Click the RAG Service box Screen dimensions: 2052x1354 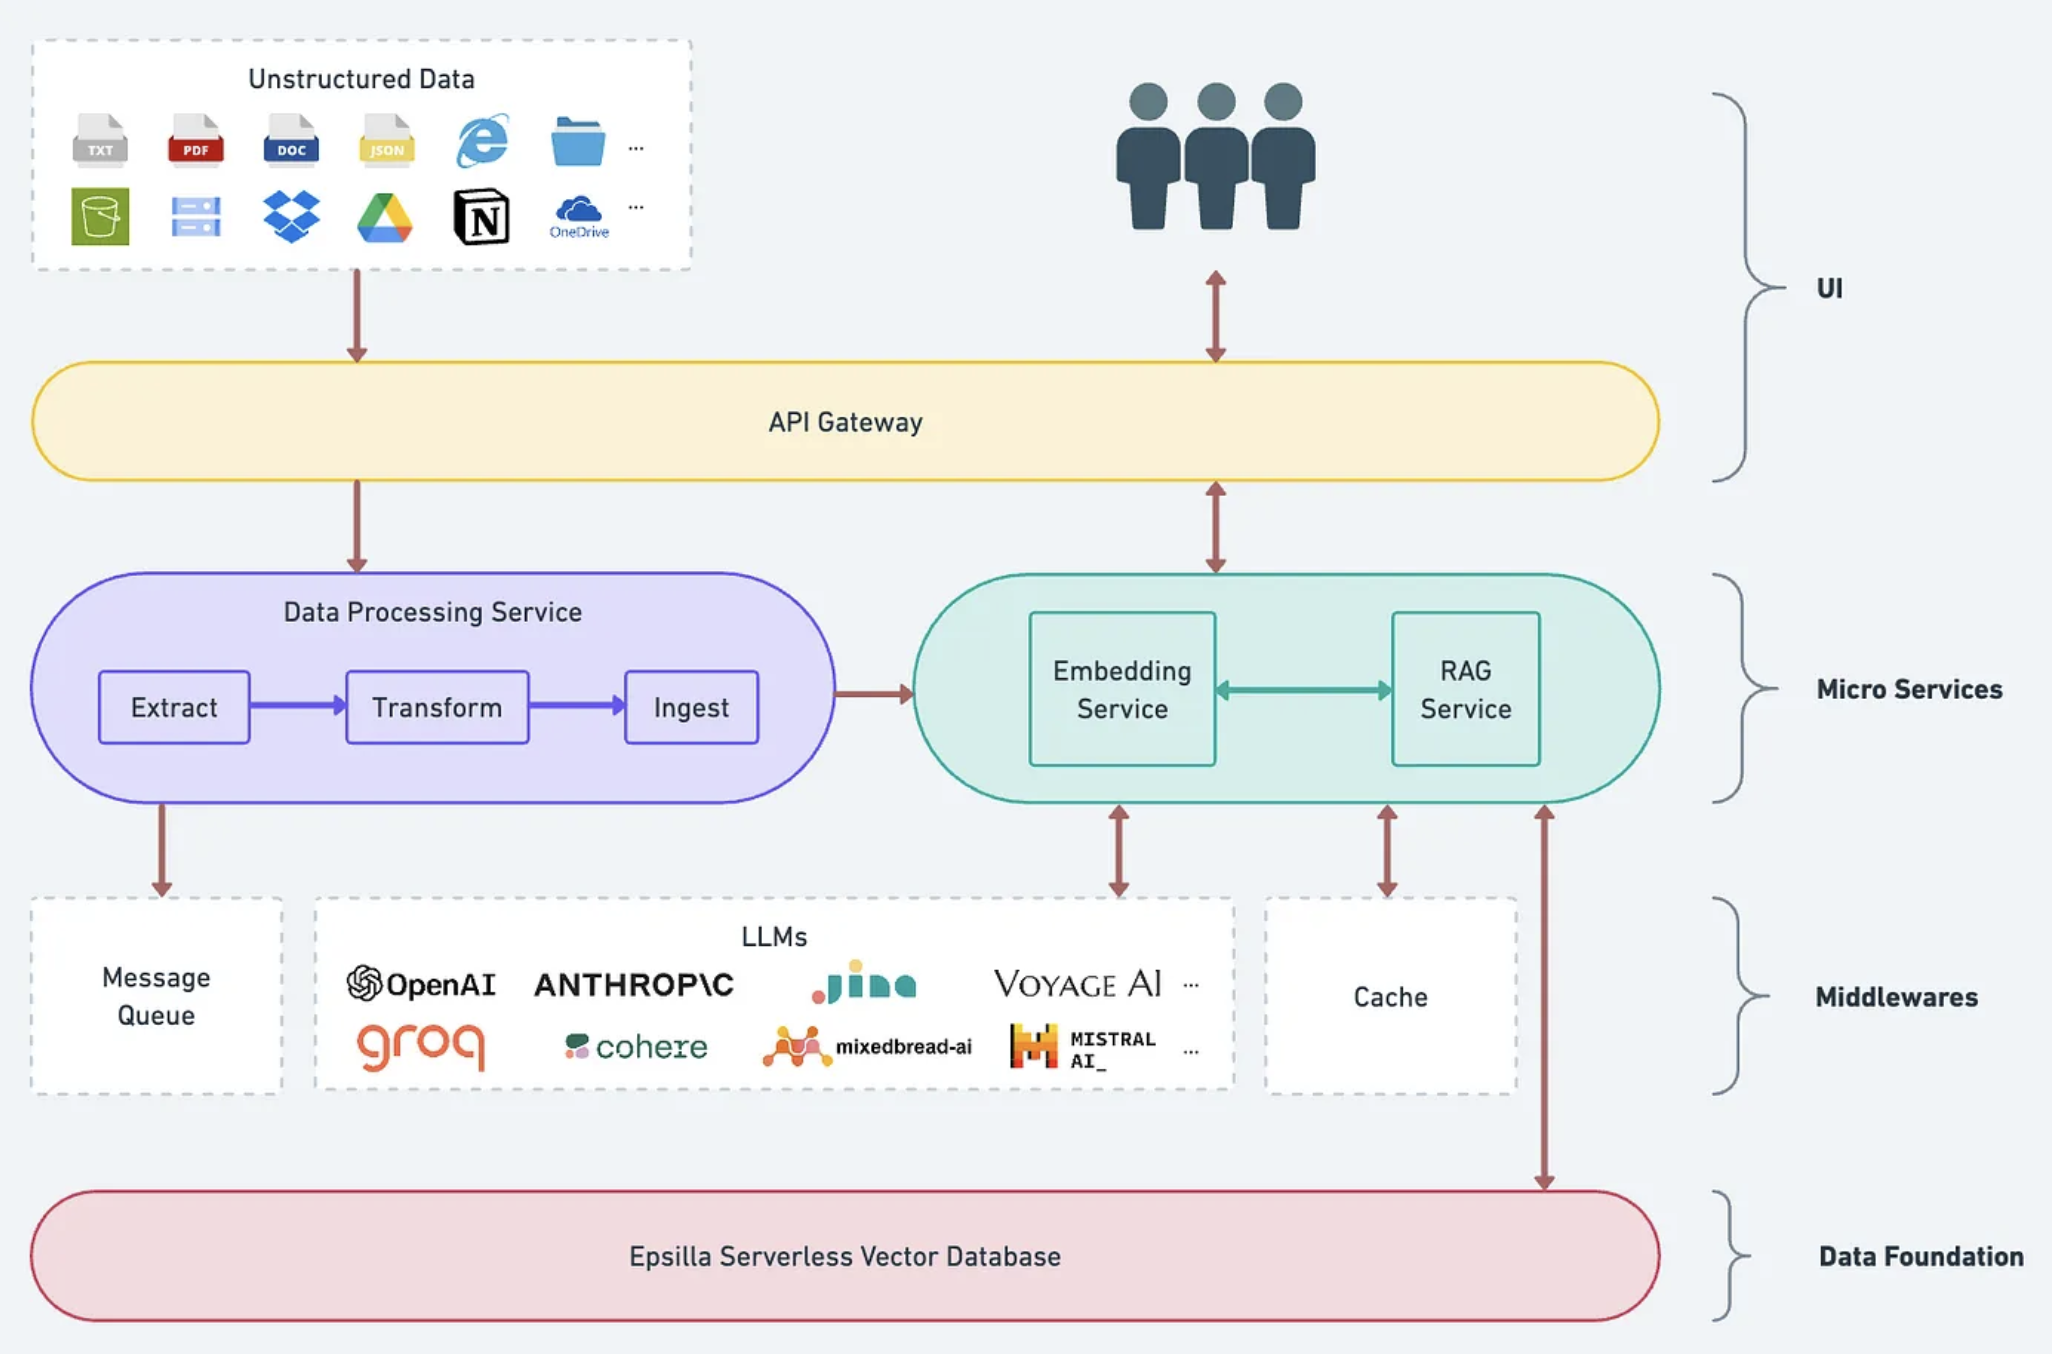(x=1465, y=689)
